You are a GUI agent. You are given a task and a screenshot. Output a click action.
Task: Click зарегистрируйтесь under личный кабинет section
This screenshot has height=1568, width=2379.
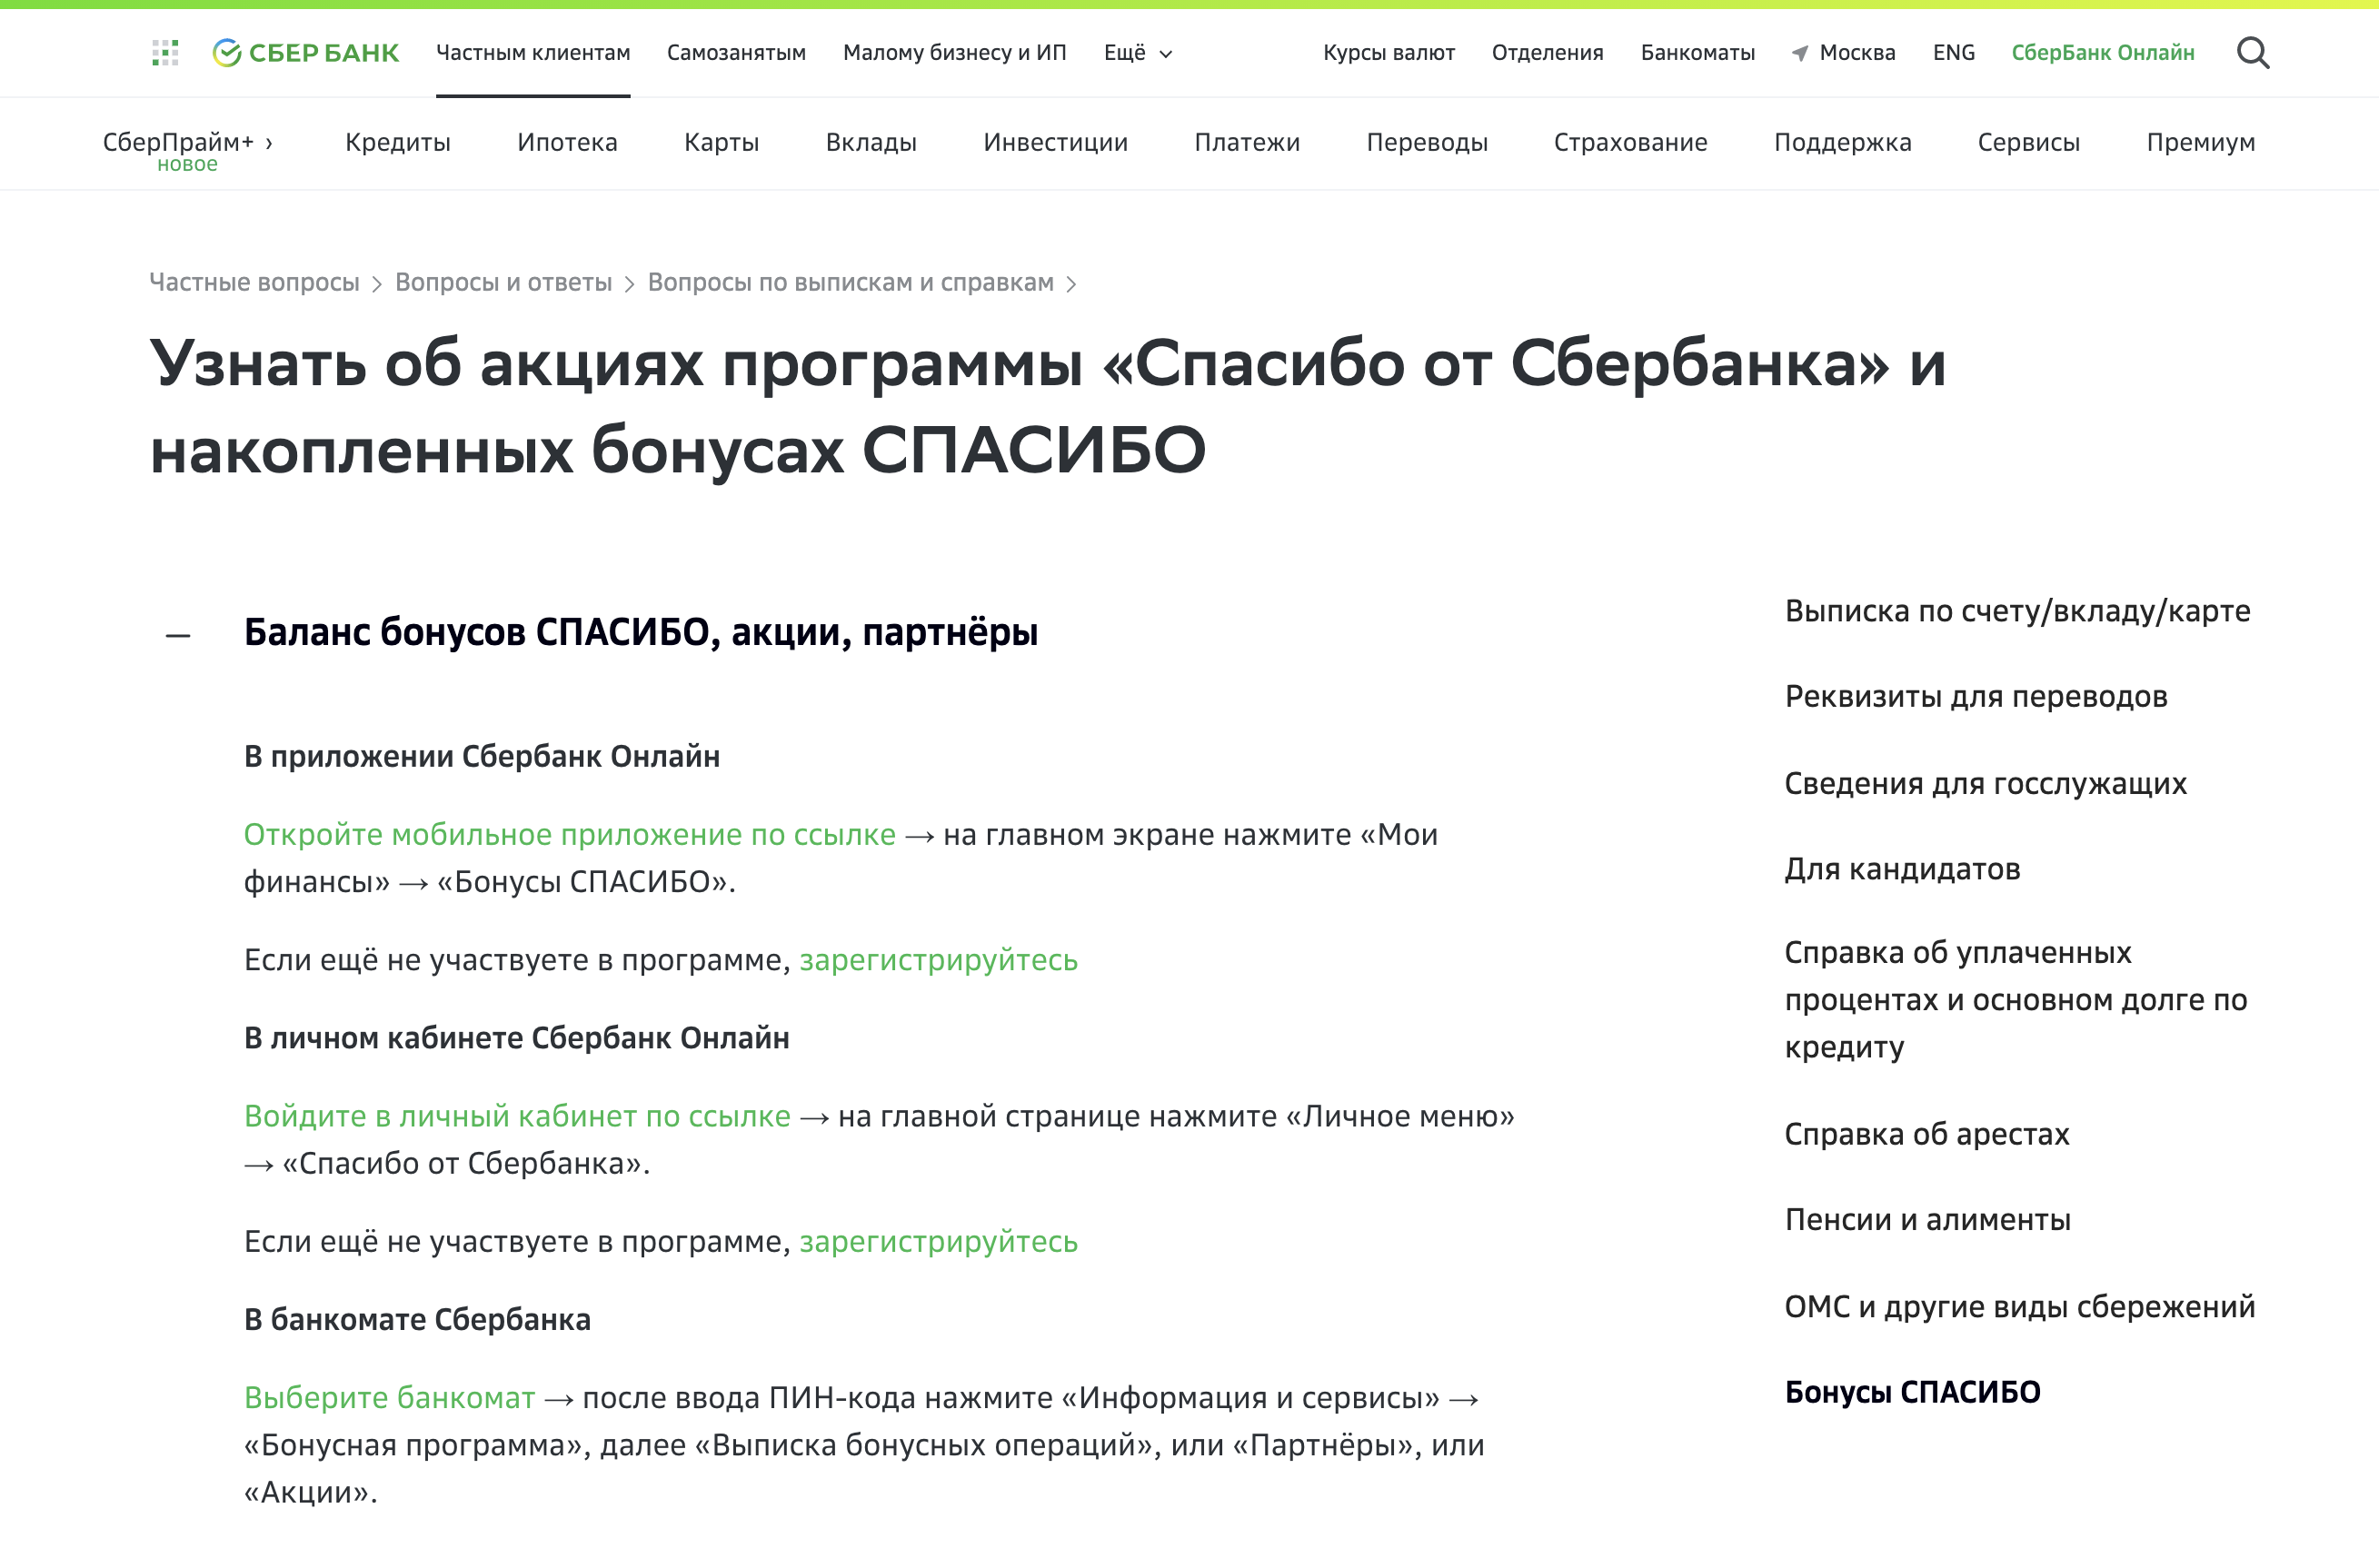tap(938, 1242)
